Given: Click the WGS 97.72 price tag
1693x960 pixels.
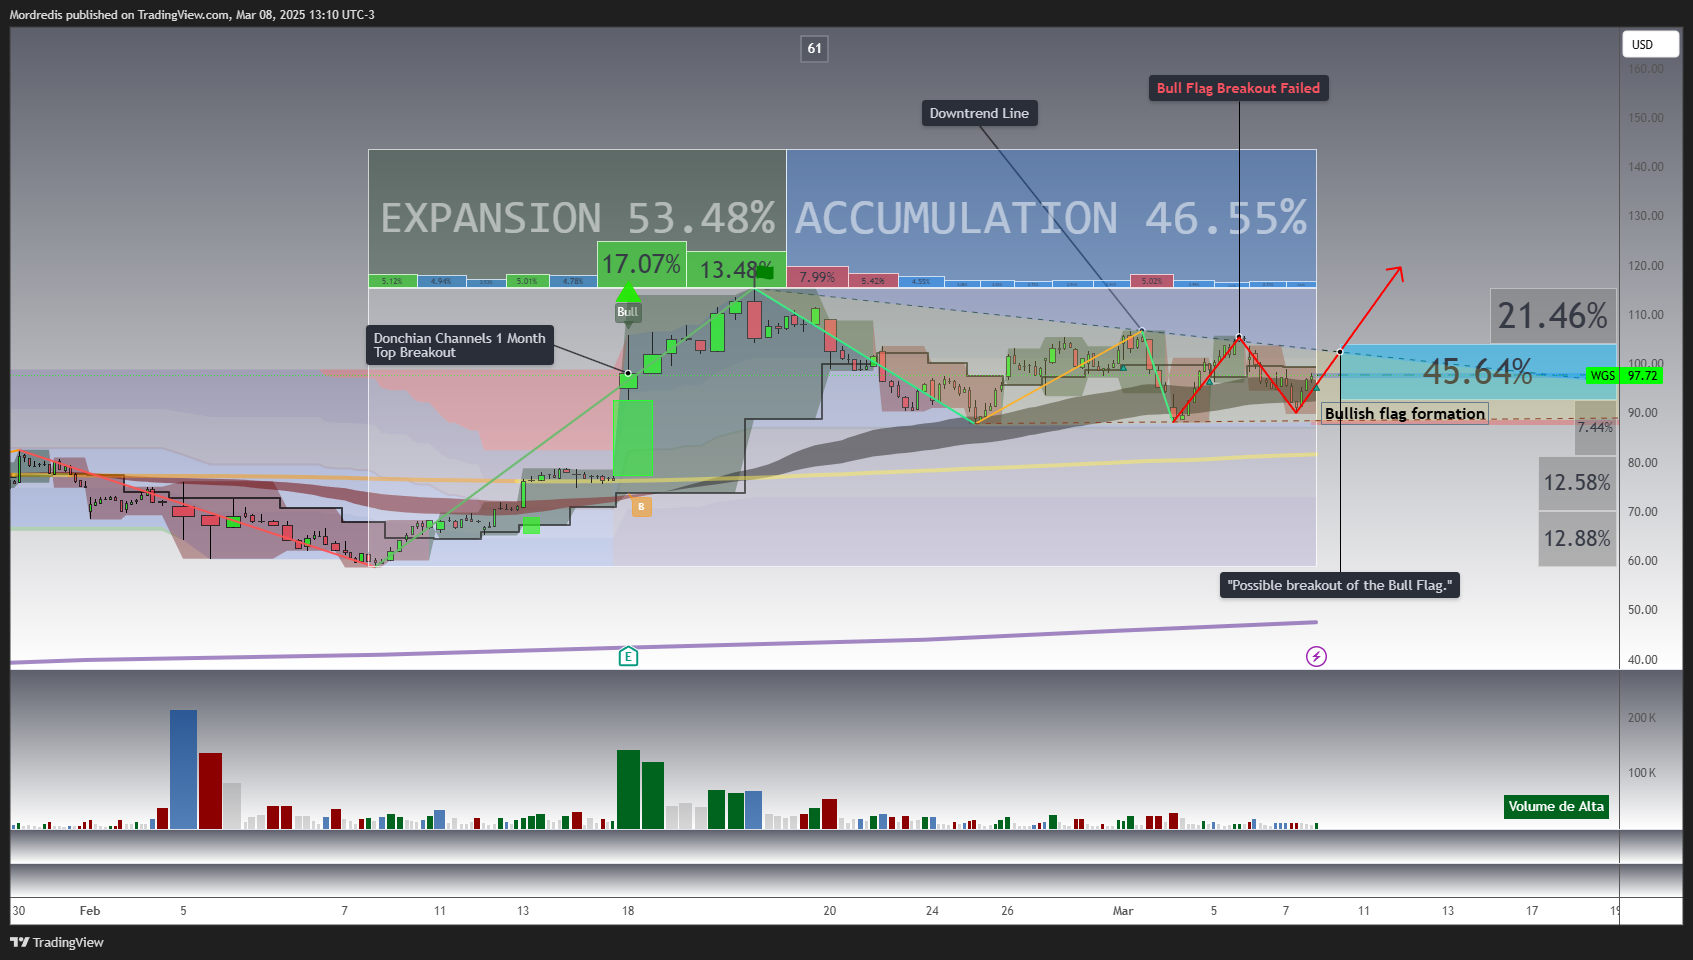Looking at the screenshot, I should pos(1624,376).
